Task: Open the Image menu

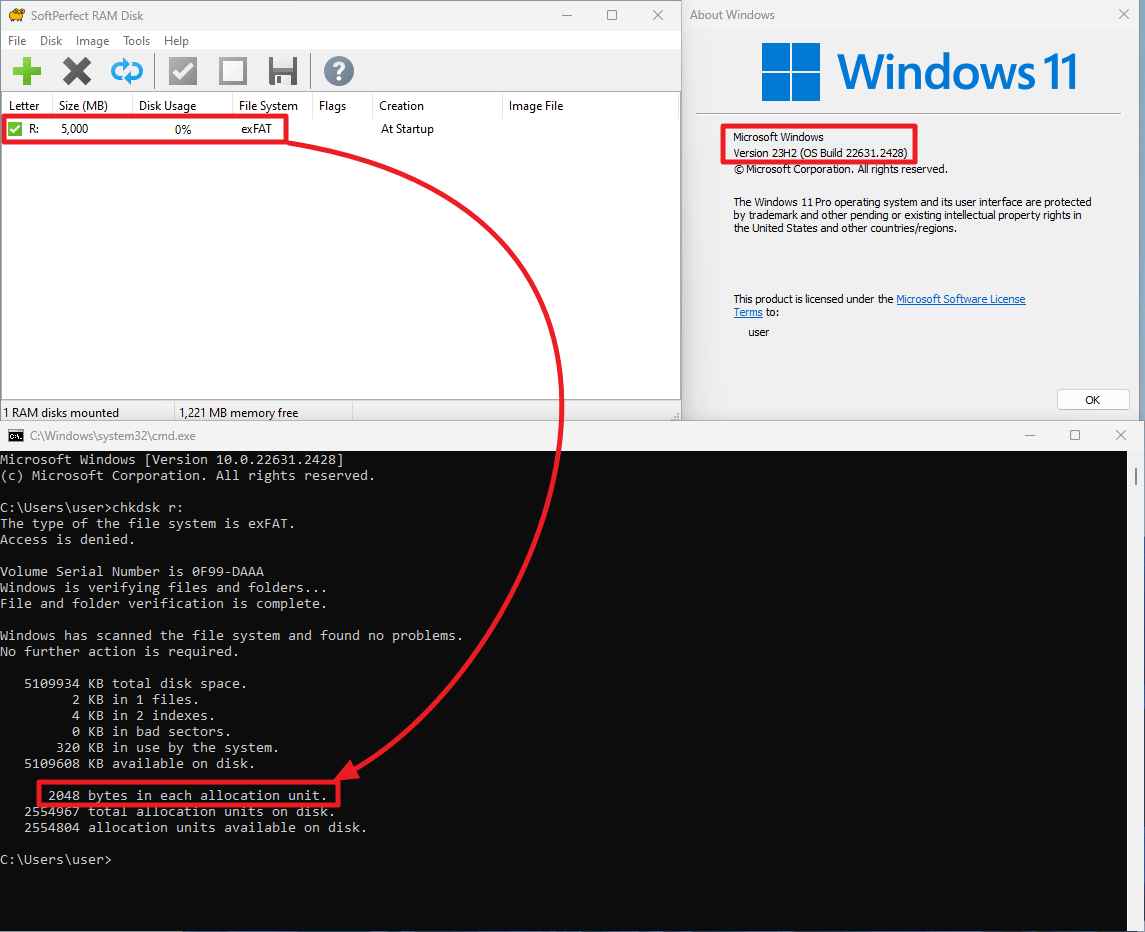Action: point(93,41)
